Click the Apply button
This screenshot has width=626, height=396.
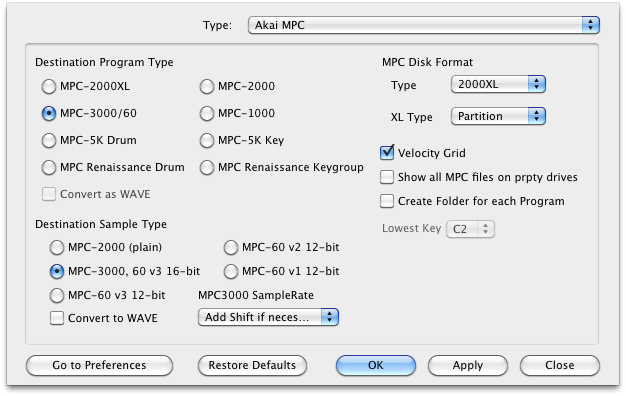pyautogui.click(x=468, y=365)
